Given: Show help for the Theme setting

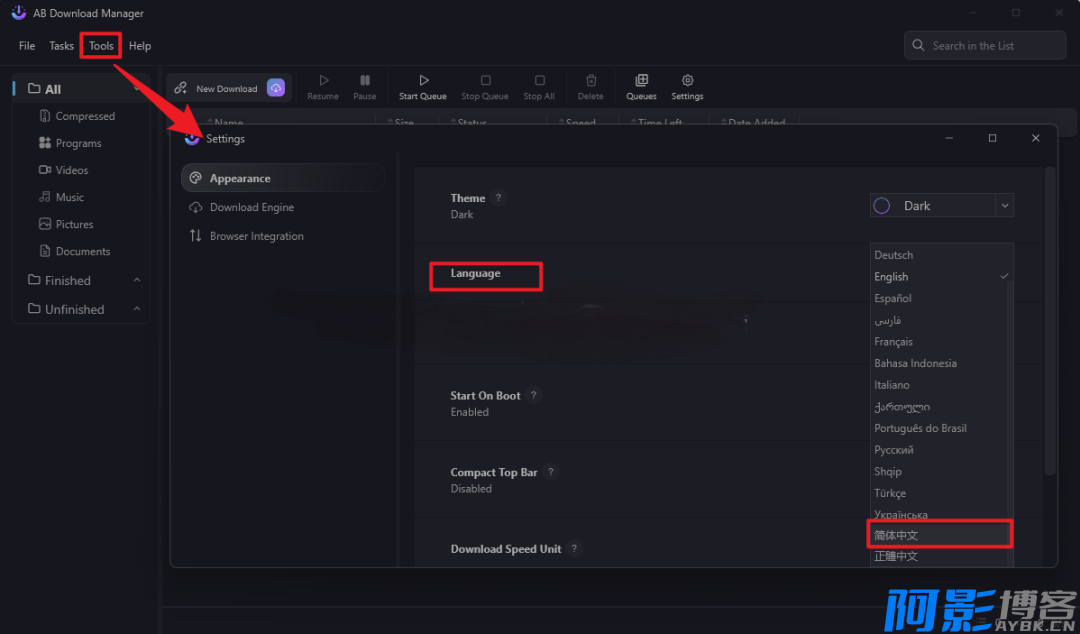Looking at the screenshot, I should pyautogui.click(x=499, y=197).
